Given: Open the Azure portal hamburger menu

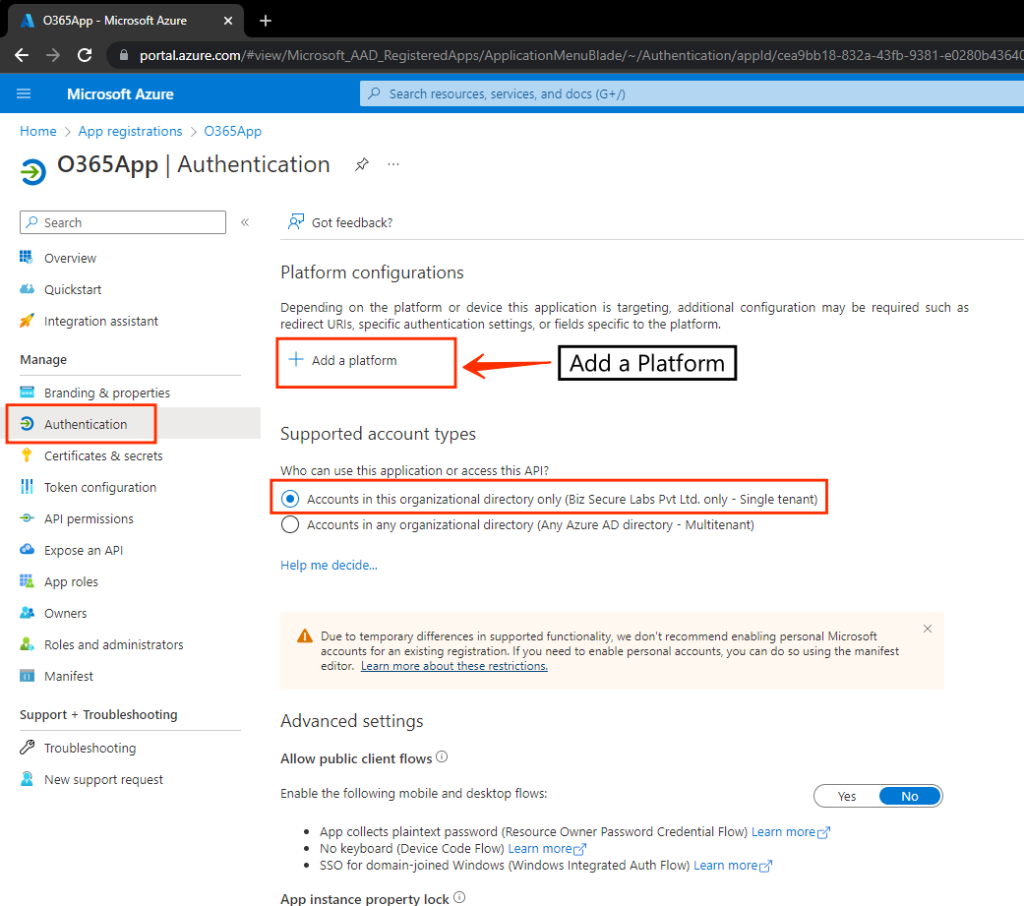Looking at the screenshot, I should (24, 94).
